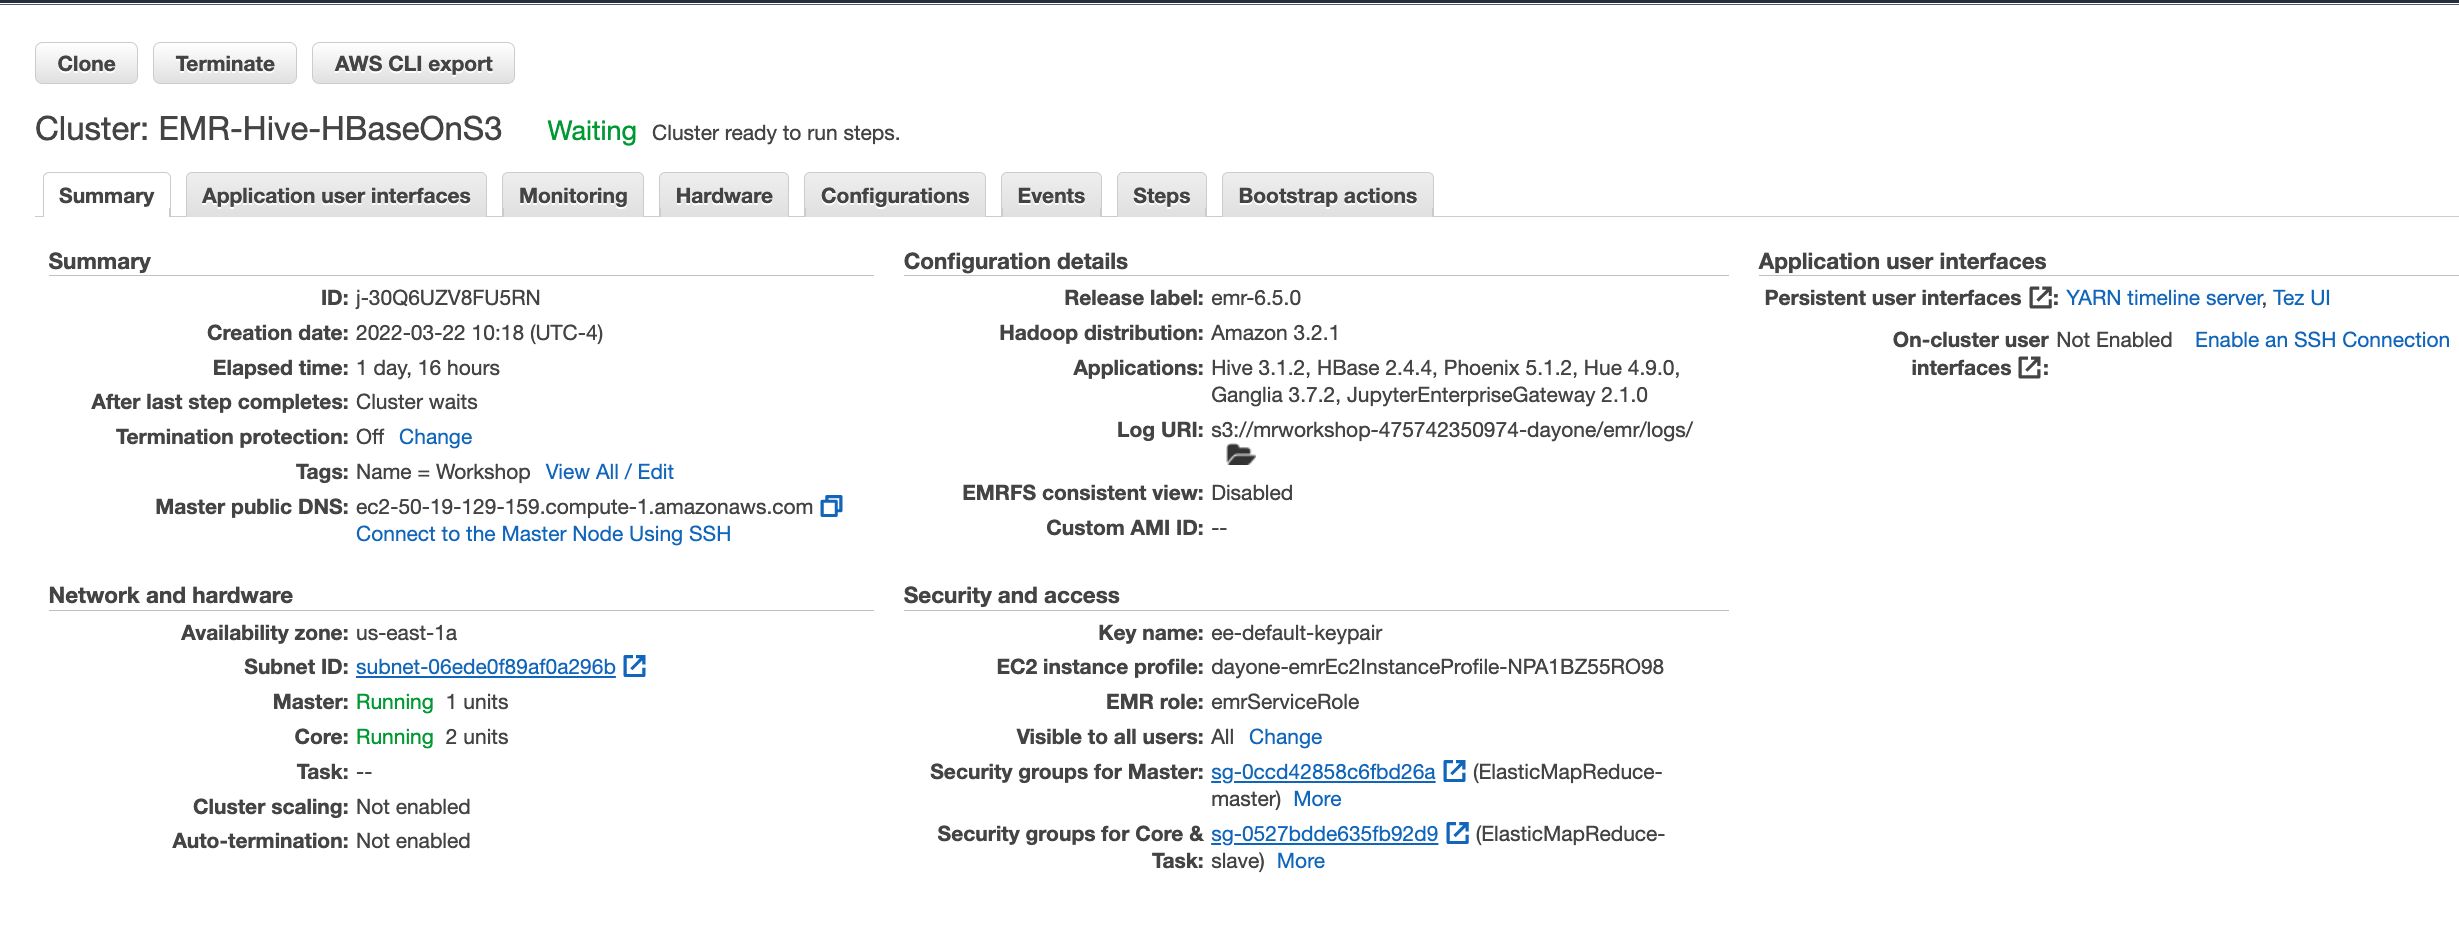Click release label emr-6.5.0
Viewport: 2459px width, 932px height.
[1256, 298]
